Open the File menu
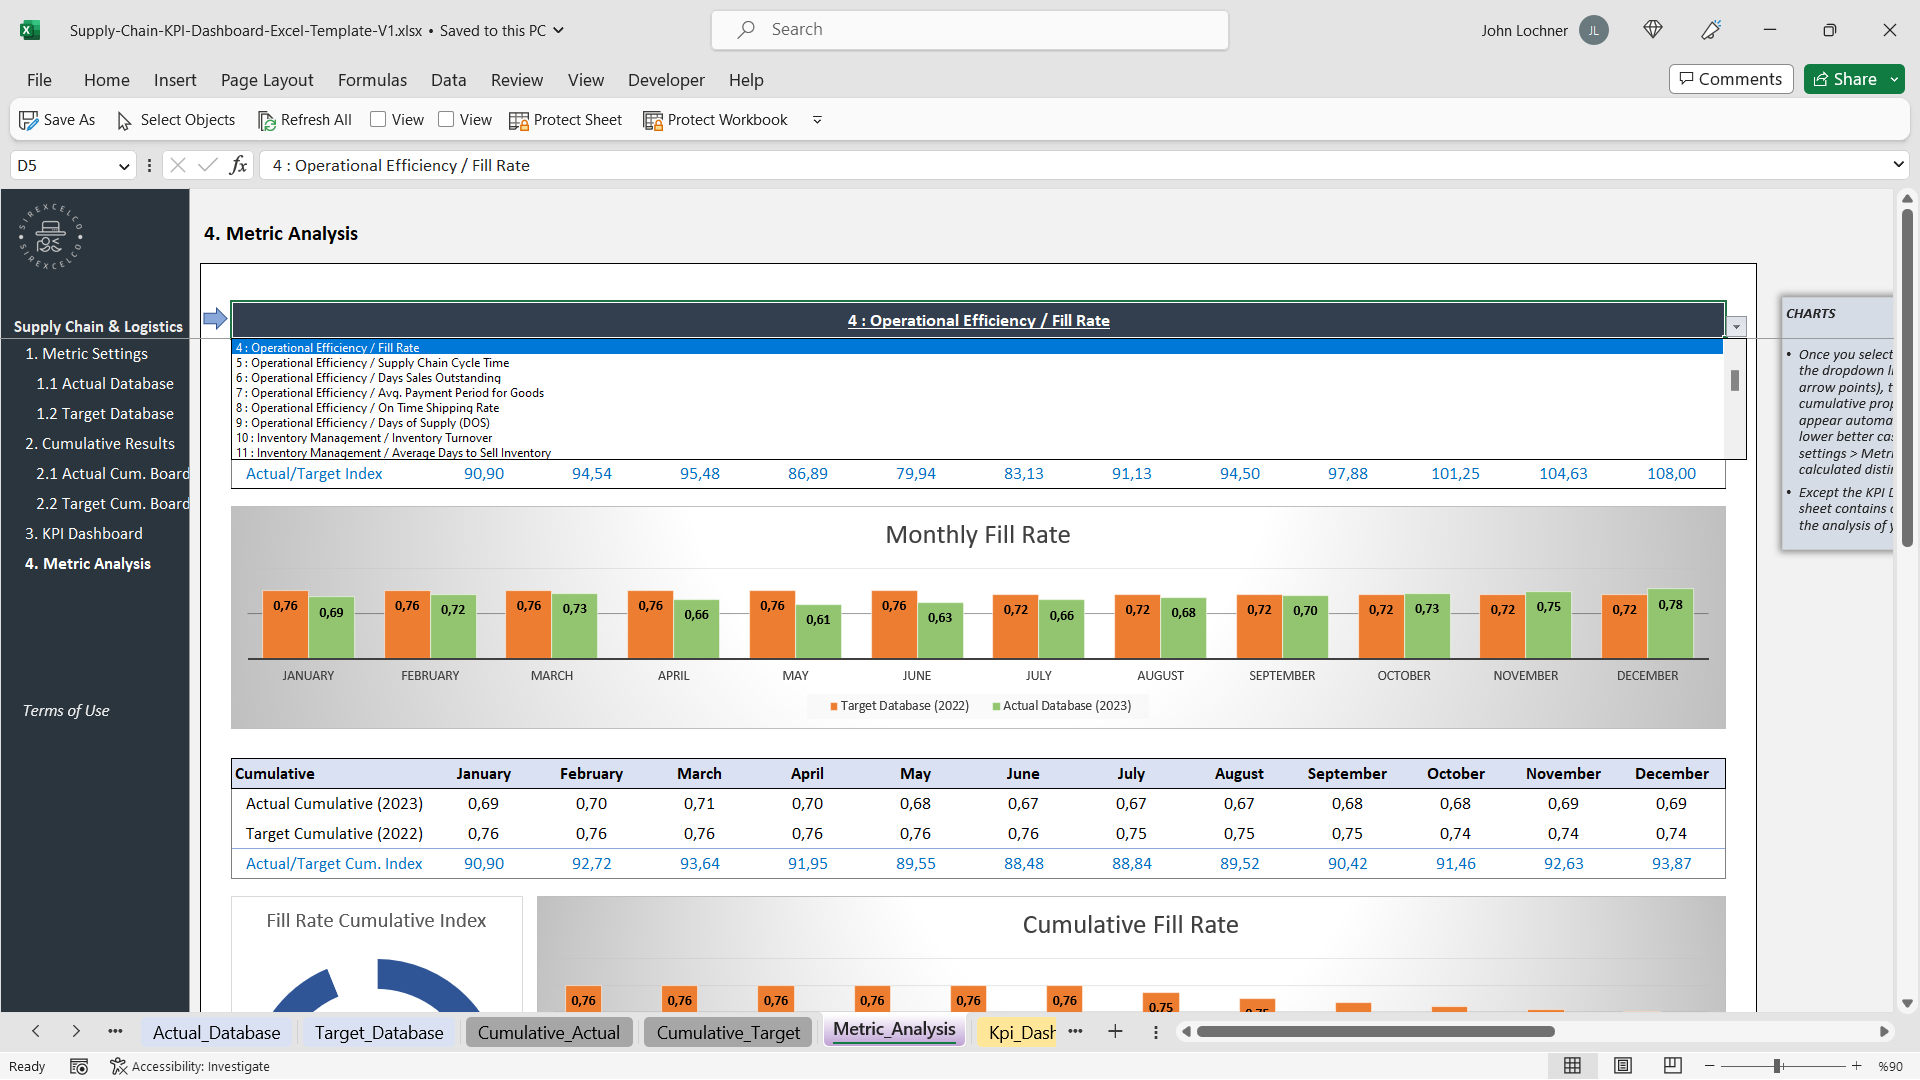Viewport: 1920px width, 1080px height. (x=39, y=80)
